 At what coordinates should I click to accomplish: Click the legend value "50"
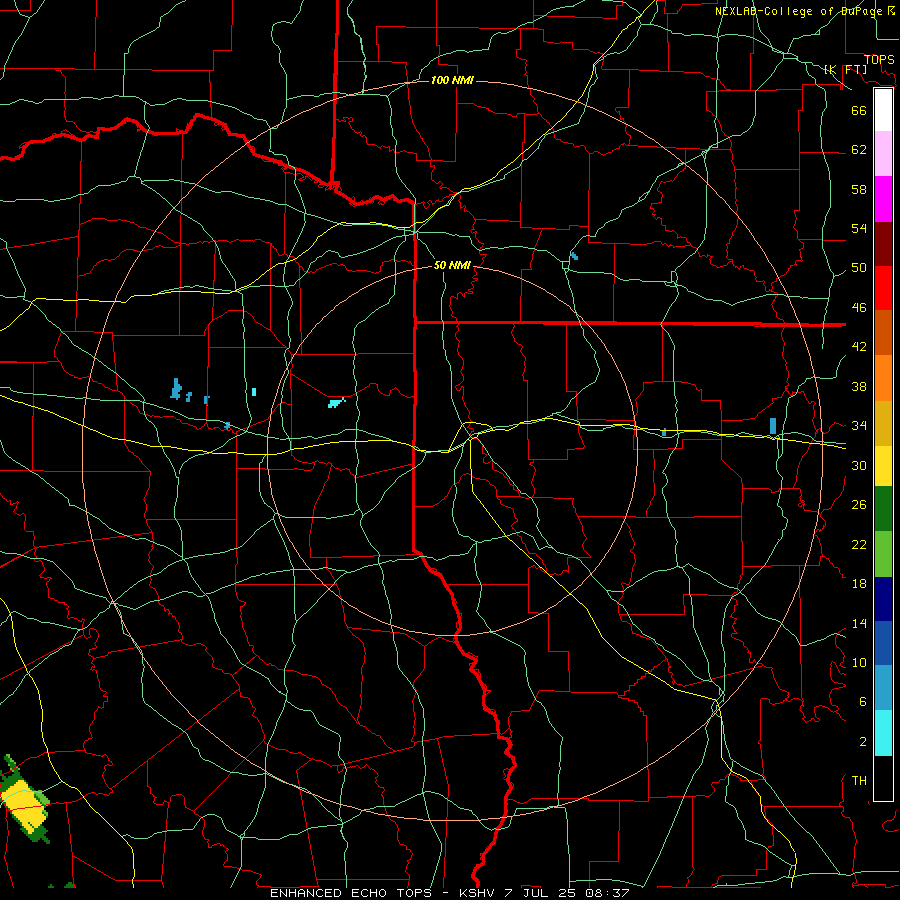859,268
